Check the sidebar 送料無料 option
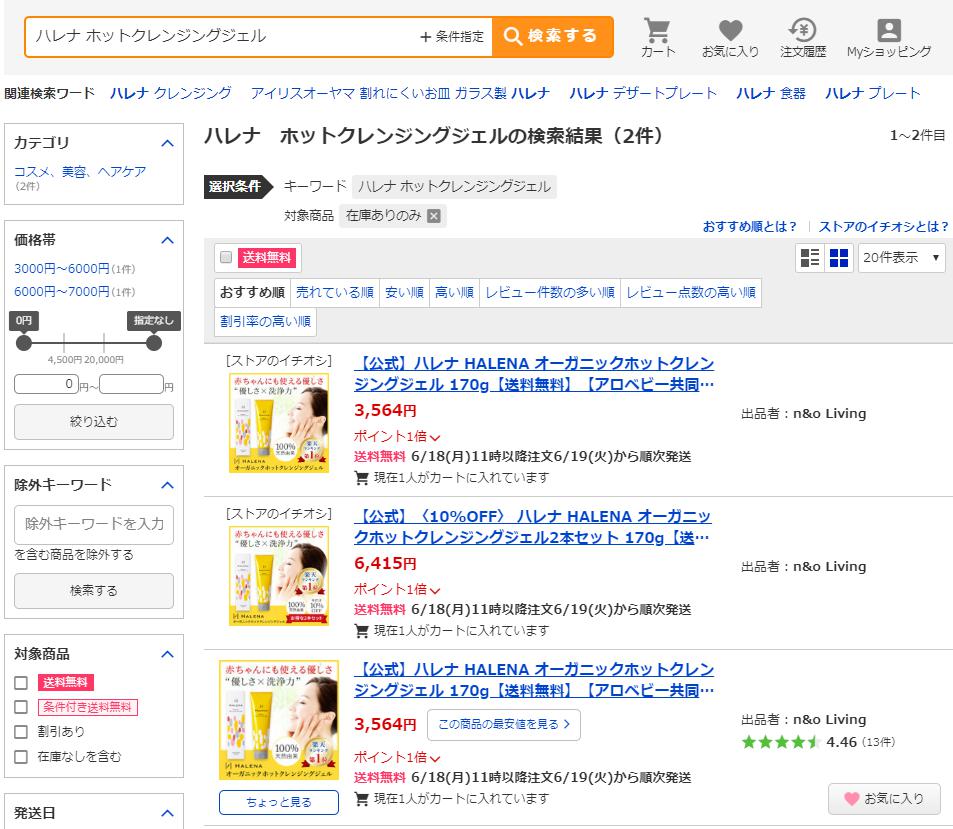Image resolution: width=953 pixels, height=829 pixels. coord(21,683)
